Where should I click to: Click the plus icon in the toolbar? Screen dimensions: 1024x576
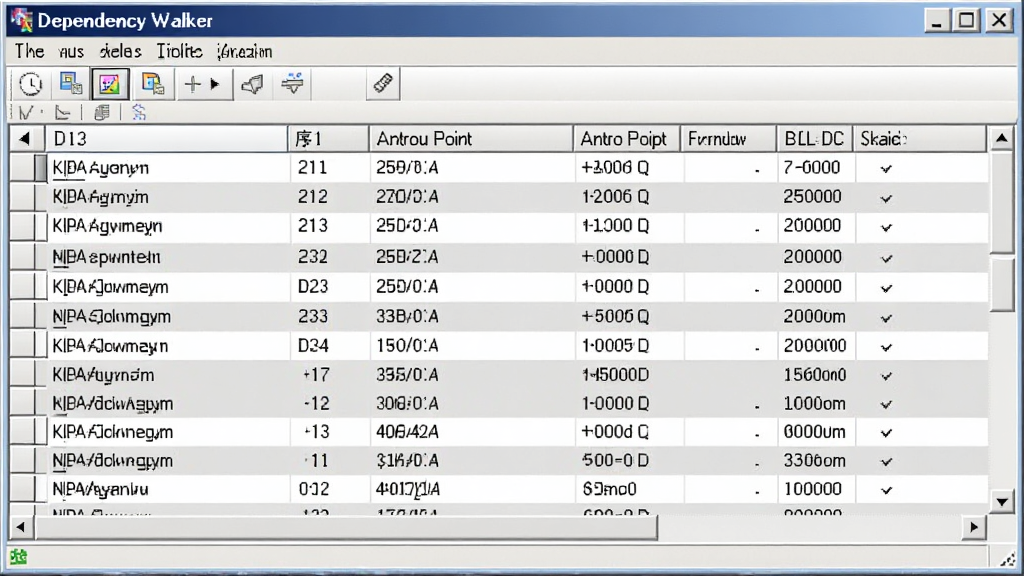tap(192, 84)
